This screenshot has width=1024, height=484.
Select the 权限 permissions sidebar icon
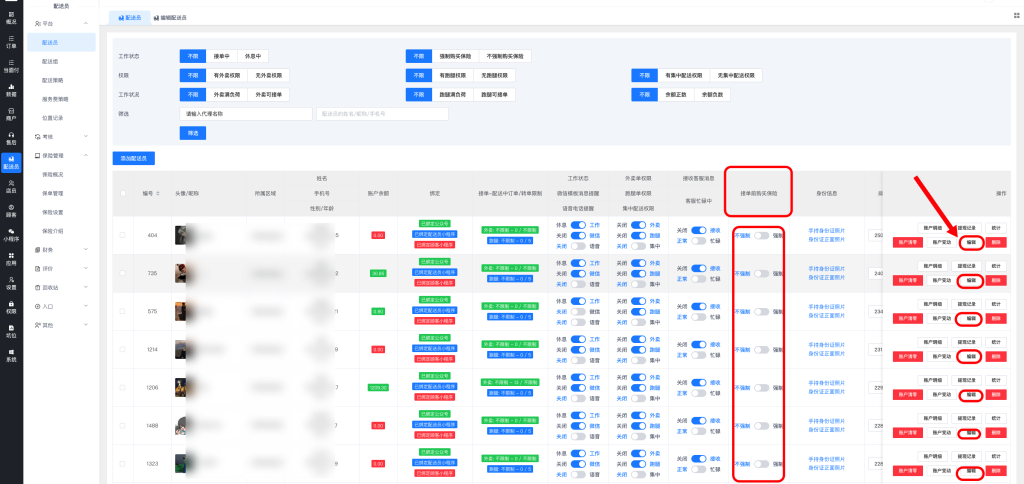(x=11, y=307)
